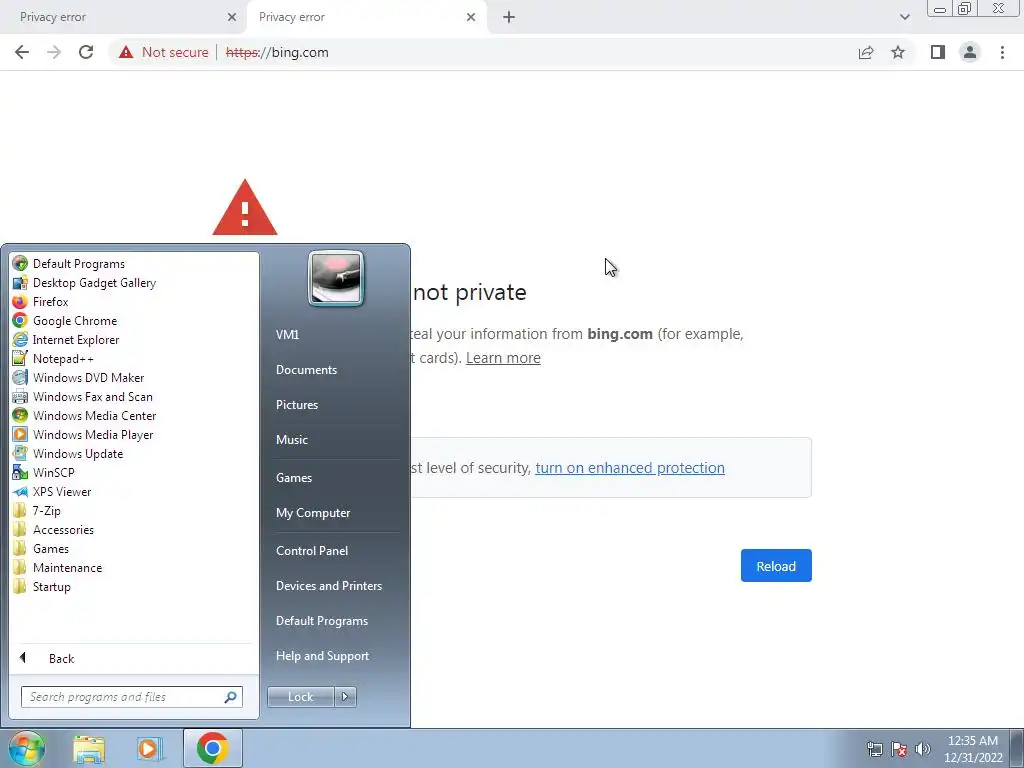Viewport: 1024px width, 768px height.
Task: Open the VM1 user folder
Action: pos(335,334)
